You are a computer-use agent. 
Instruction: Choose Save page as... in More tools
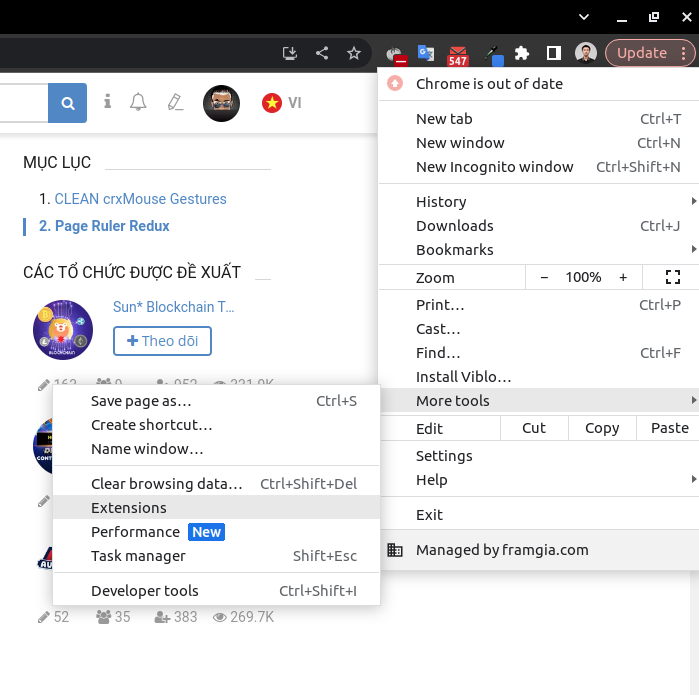pyautogui.click(x=216, y=401)
